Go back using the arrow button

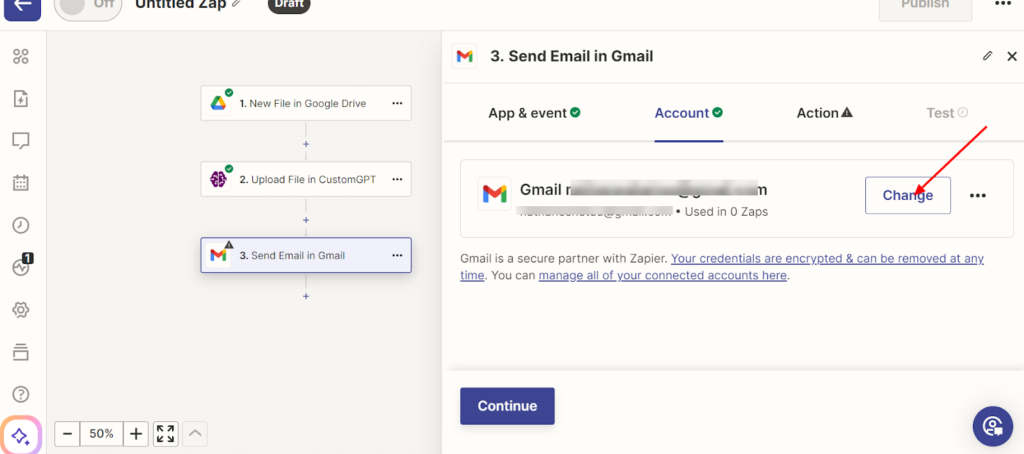coord(22,7)
